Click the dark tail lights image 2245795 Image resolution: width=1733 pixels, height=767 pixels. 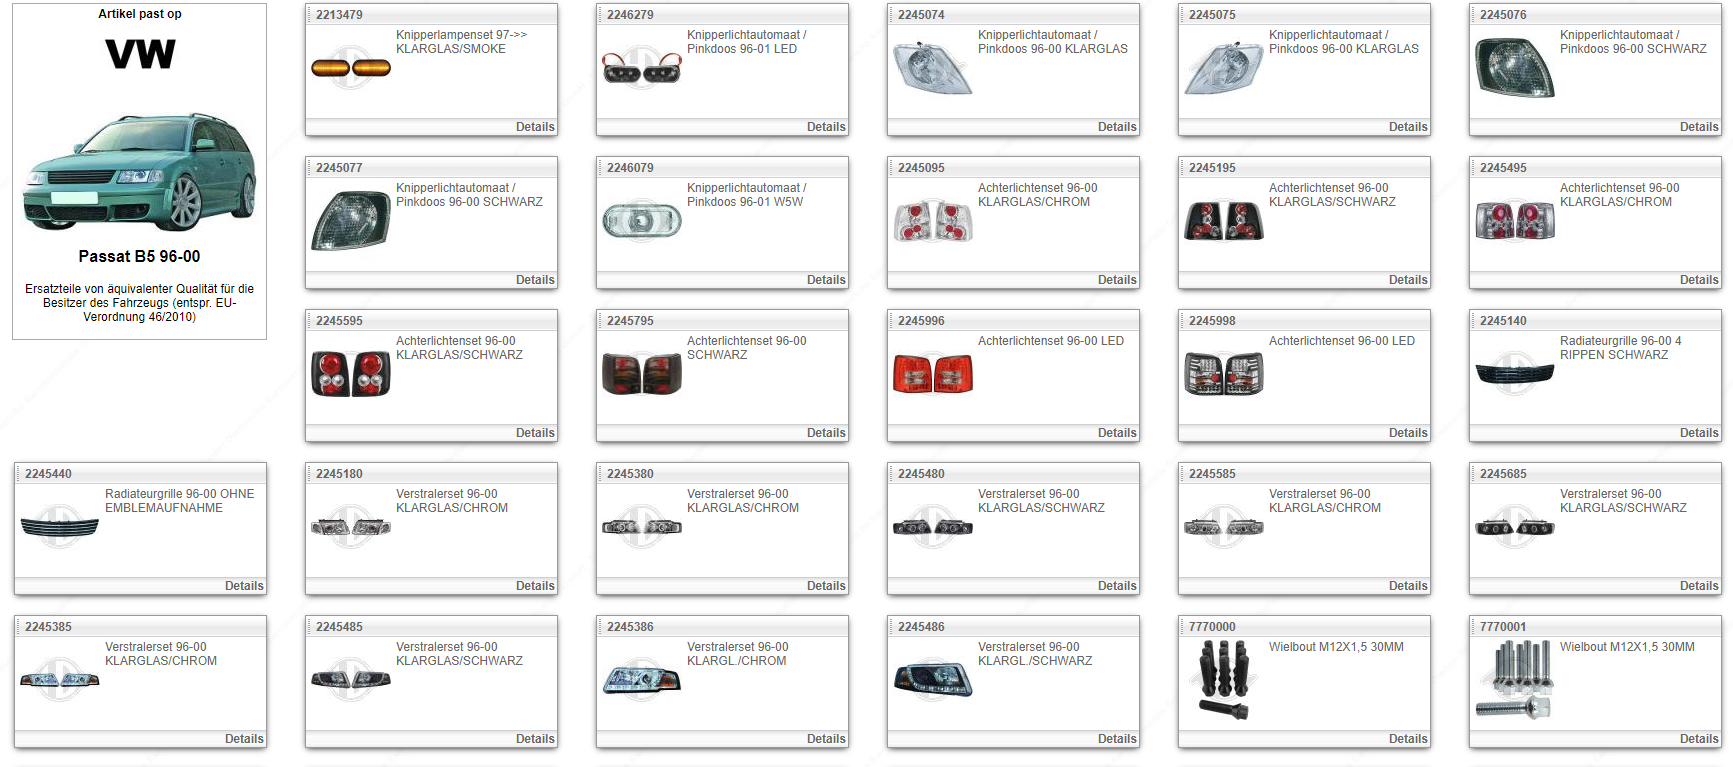pyautogui.click(x=642, y=374)
